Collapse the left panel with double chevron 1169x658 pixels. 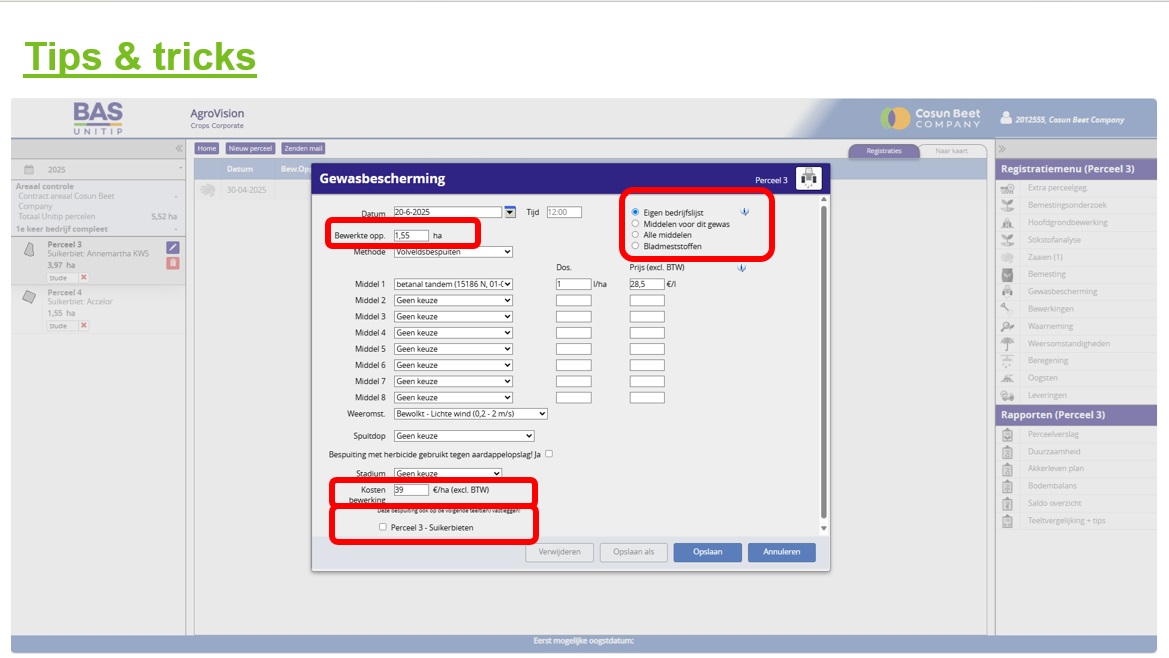(x=178, y=148)
